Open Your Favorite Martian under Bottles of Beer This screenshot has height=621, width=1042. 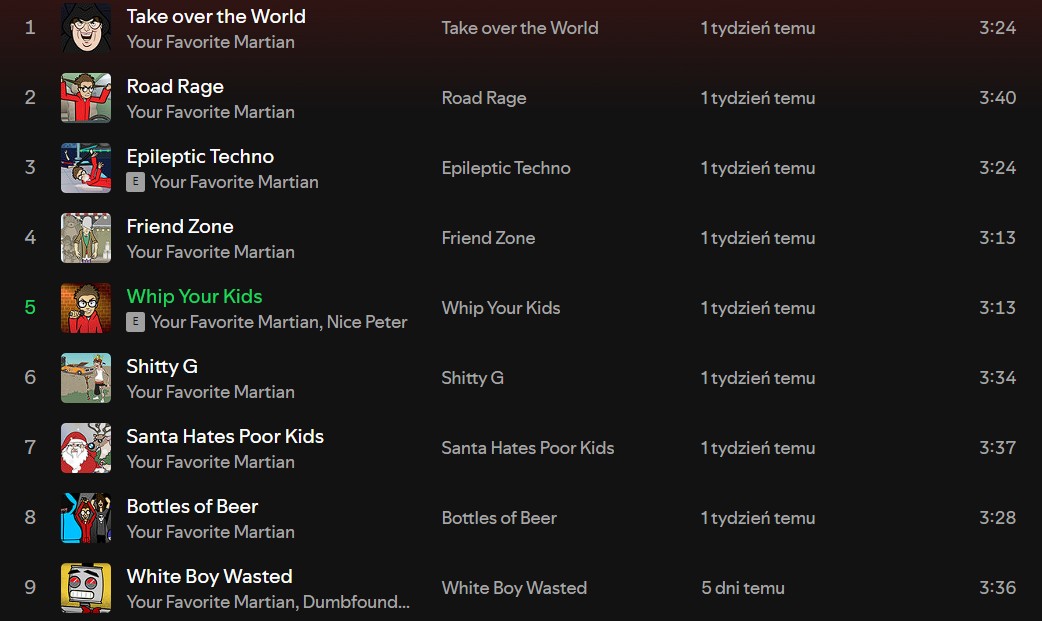(210, 532)
